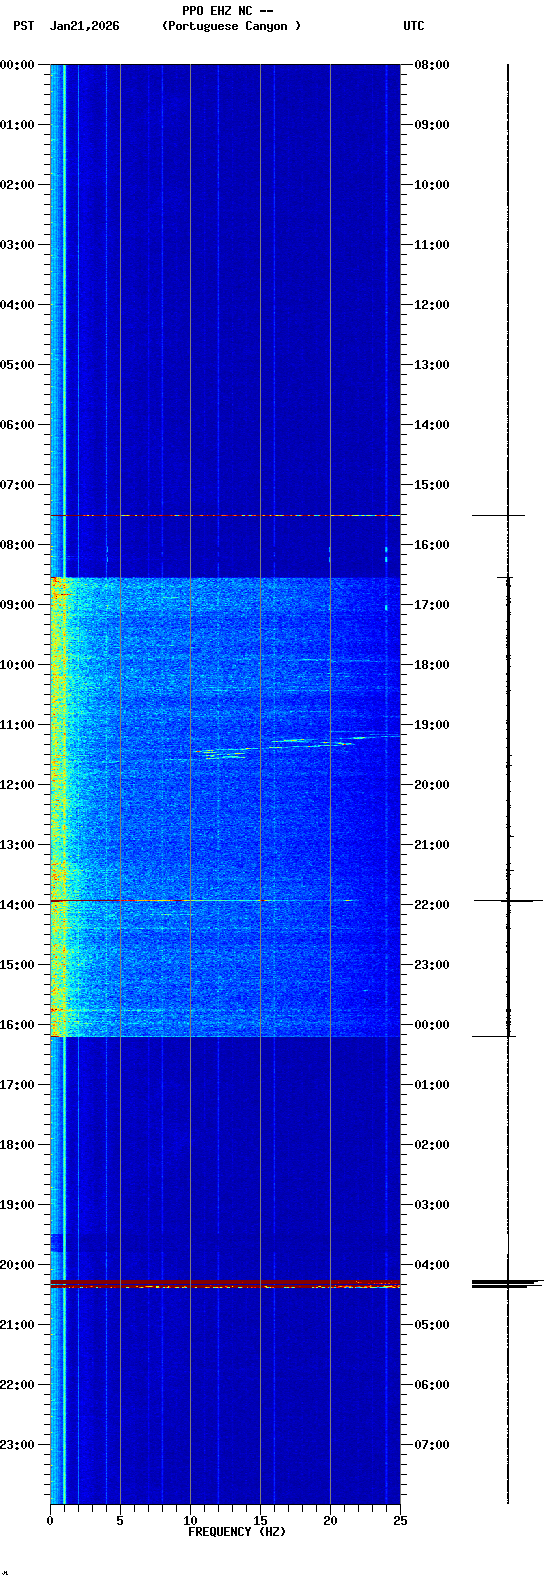This screenshot has height=1584, width=552.
Task: Click the "15" frequency axis tick label
Action: point(260,1521)
